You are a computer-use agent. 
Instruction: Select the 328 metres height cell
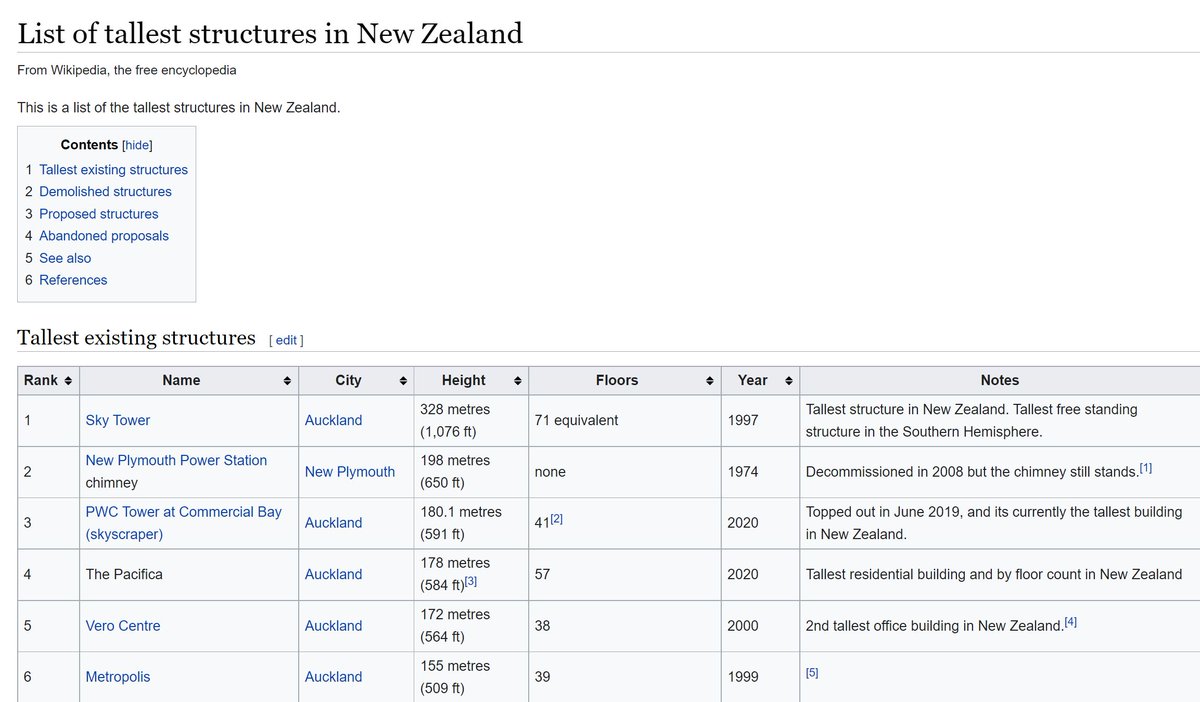pyautogui.click(x=471, y=421)
